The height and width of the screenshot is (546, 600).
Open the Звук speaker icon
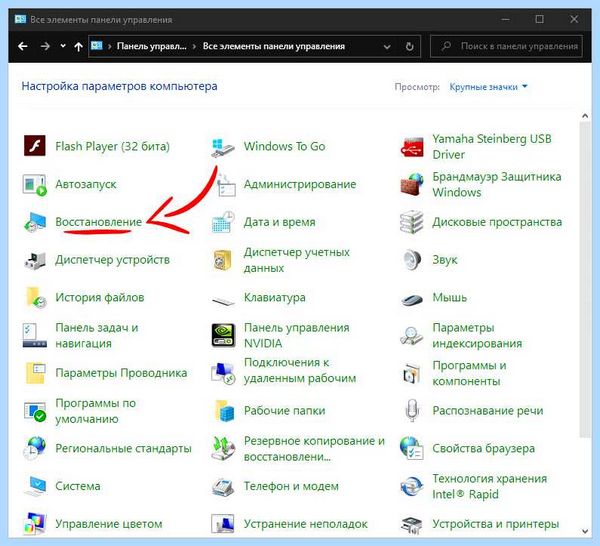pos(412,259)
